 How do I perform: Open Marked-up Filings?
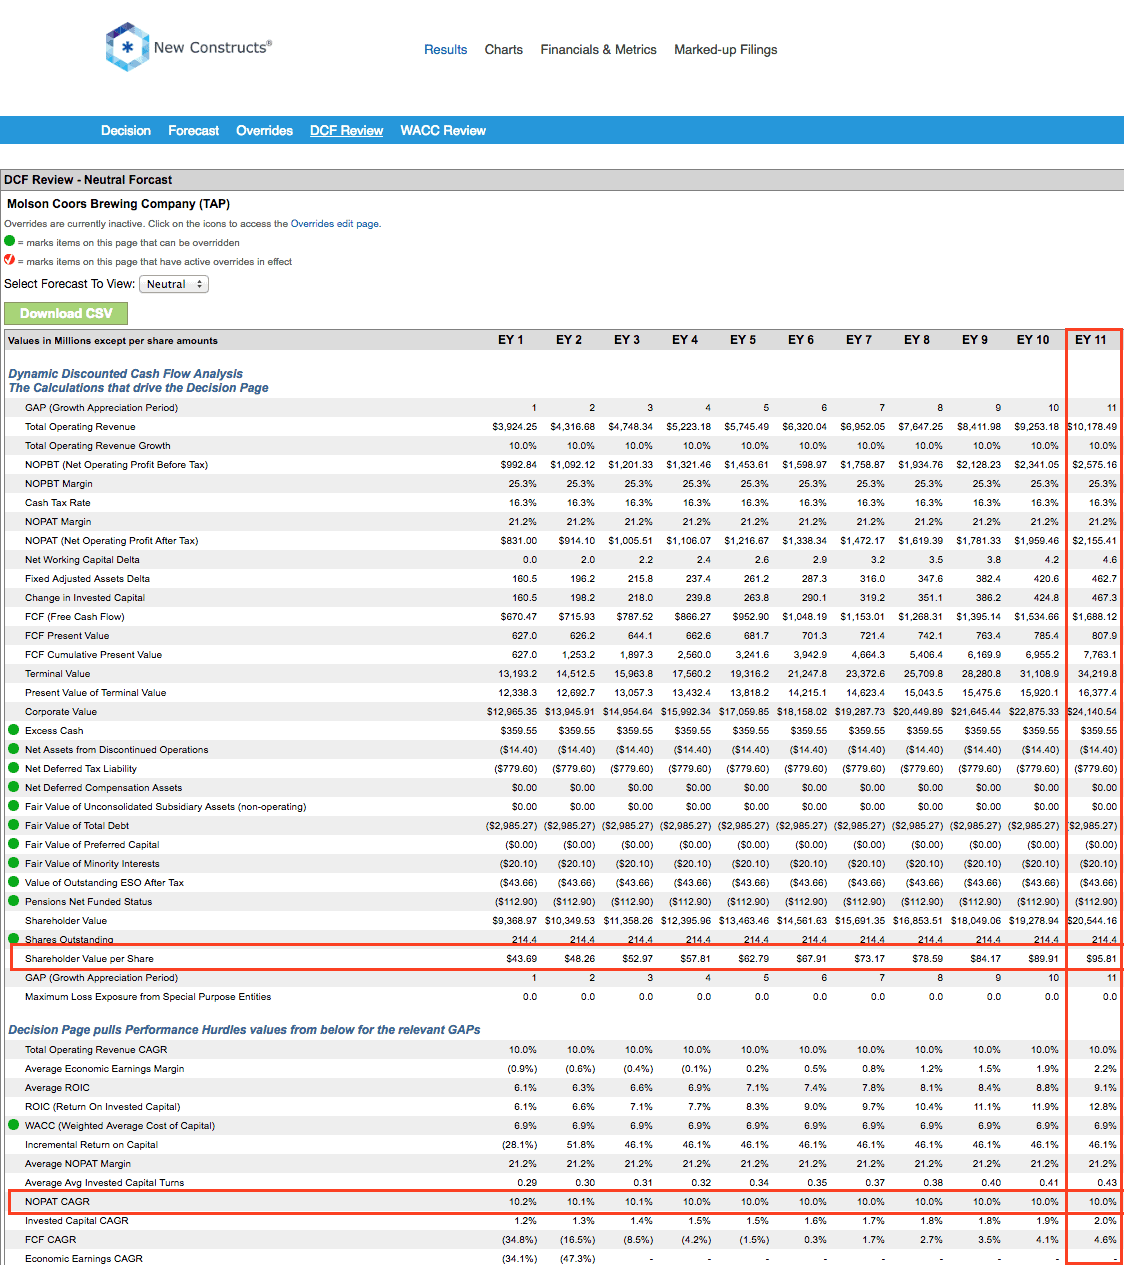click(x=726, y=49)
